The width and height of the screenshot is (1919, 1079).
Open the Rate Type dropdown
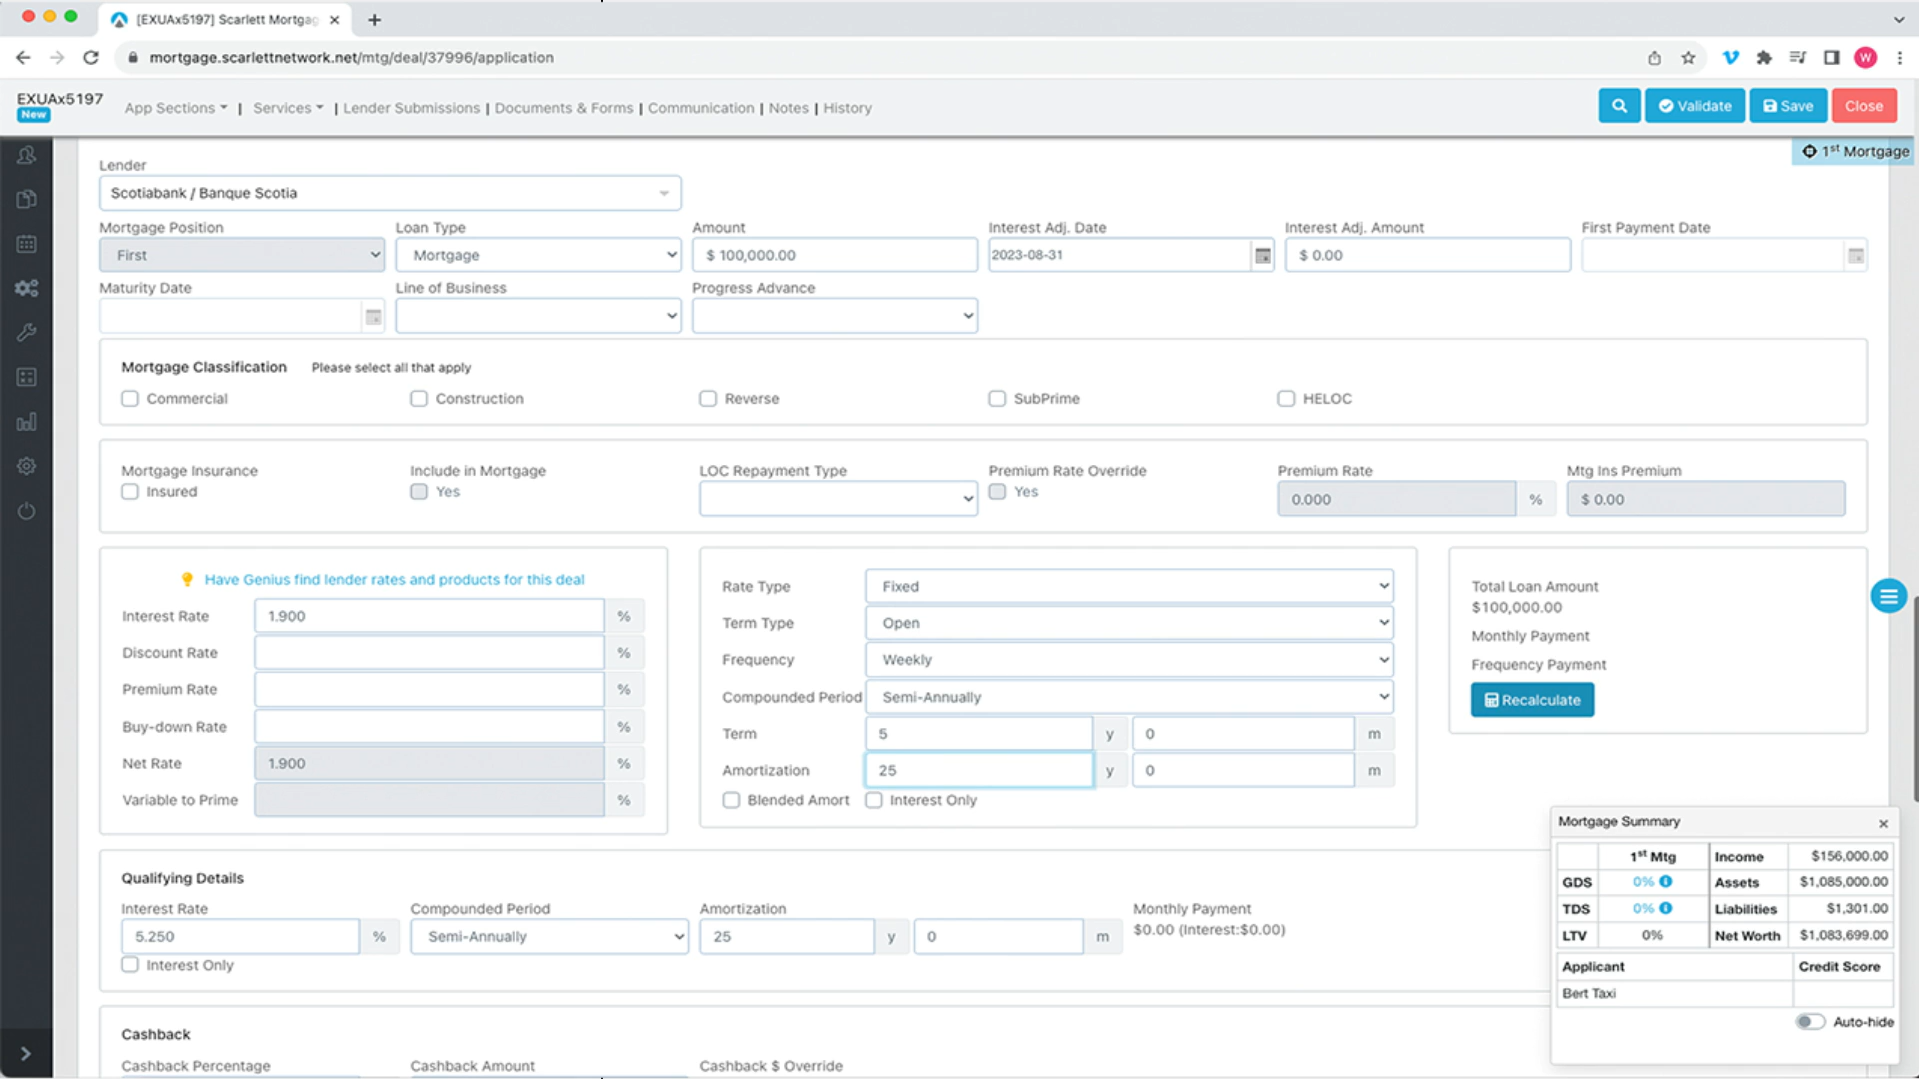coord(1128,587)
